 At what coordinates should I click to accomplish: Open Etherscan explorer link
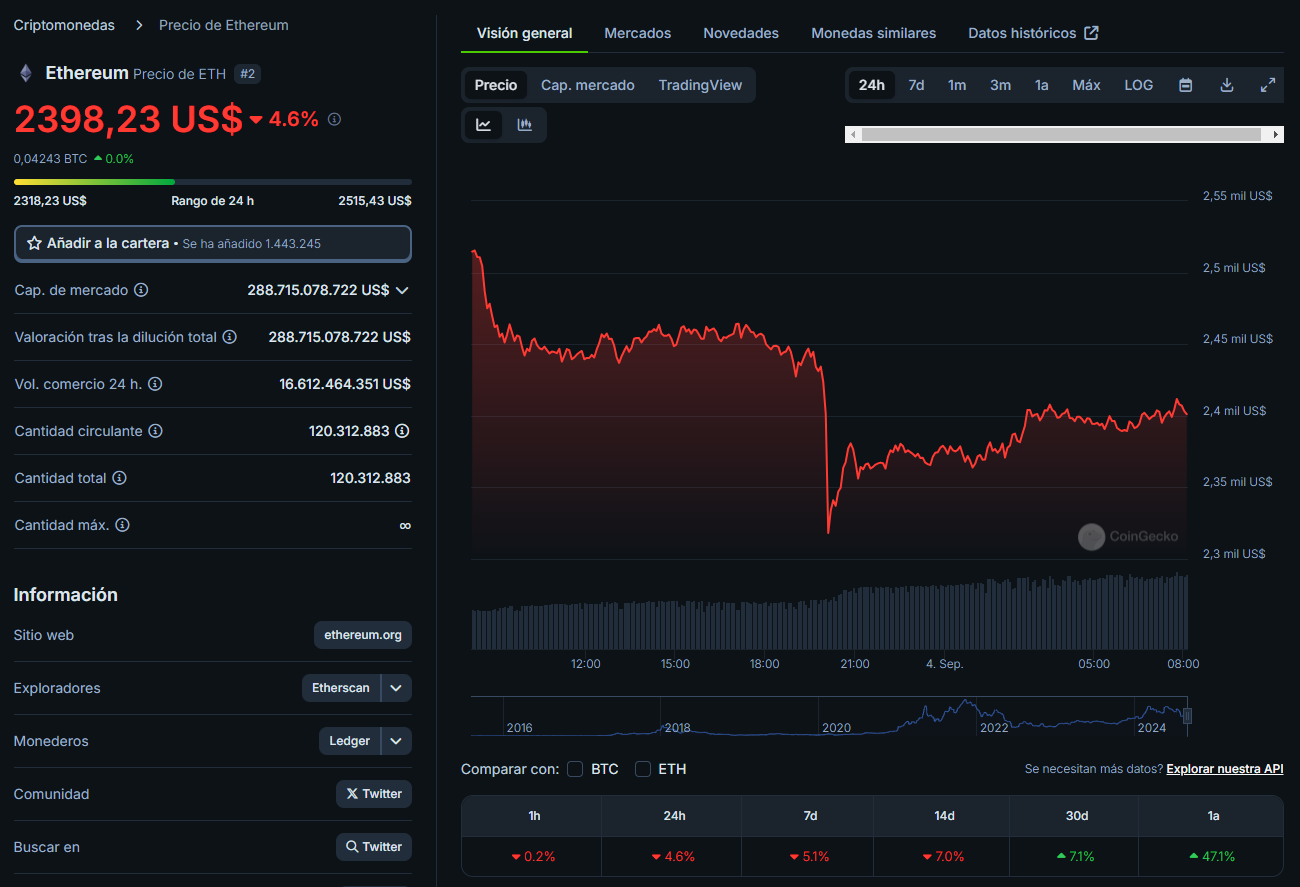(x=341, y=688)
